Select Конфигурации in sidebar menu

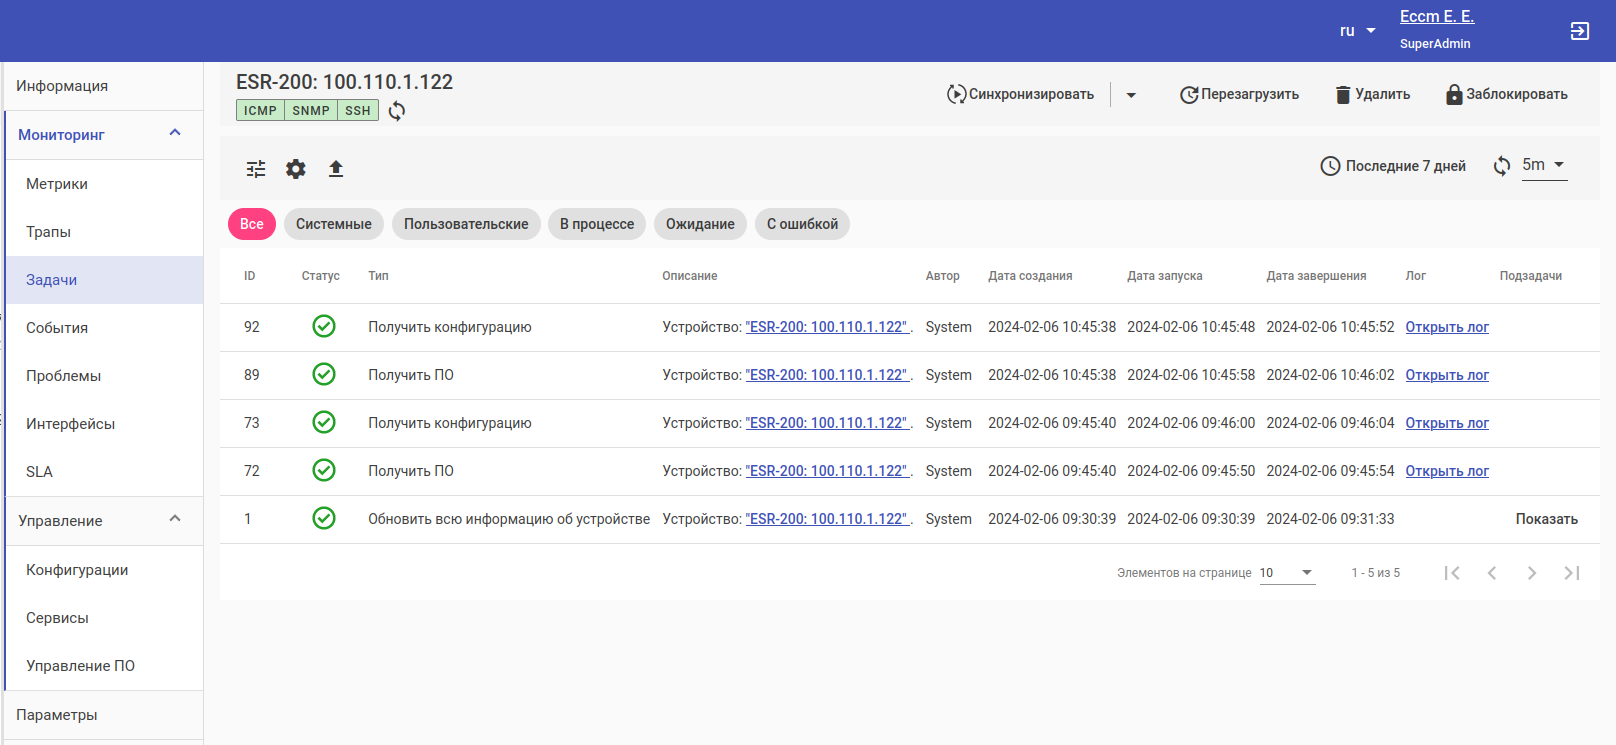(x=77, y=570)
